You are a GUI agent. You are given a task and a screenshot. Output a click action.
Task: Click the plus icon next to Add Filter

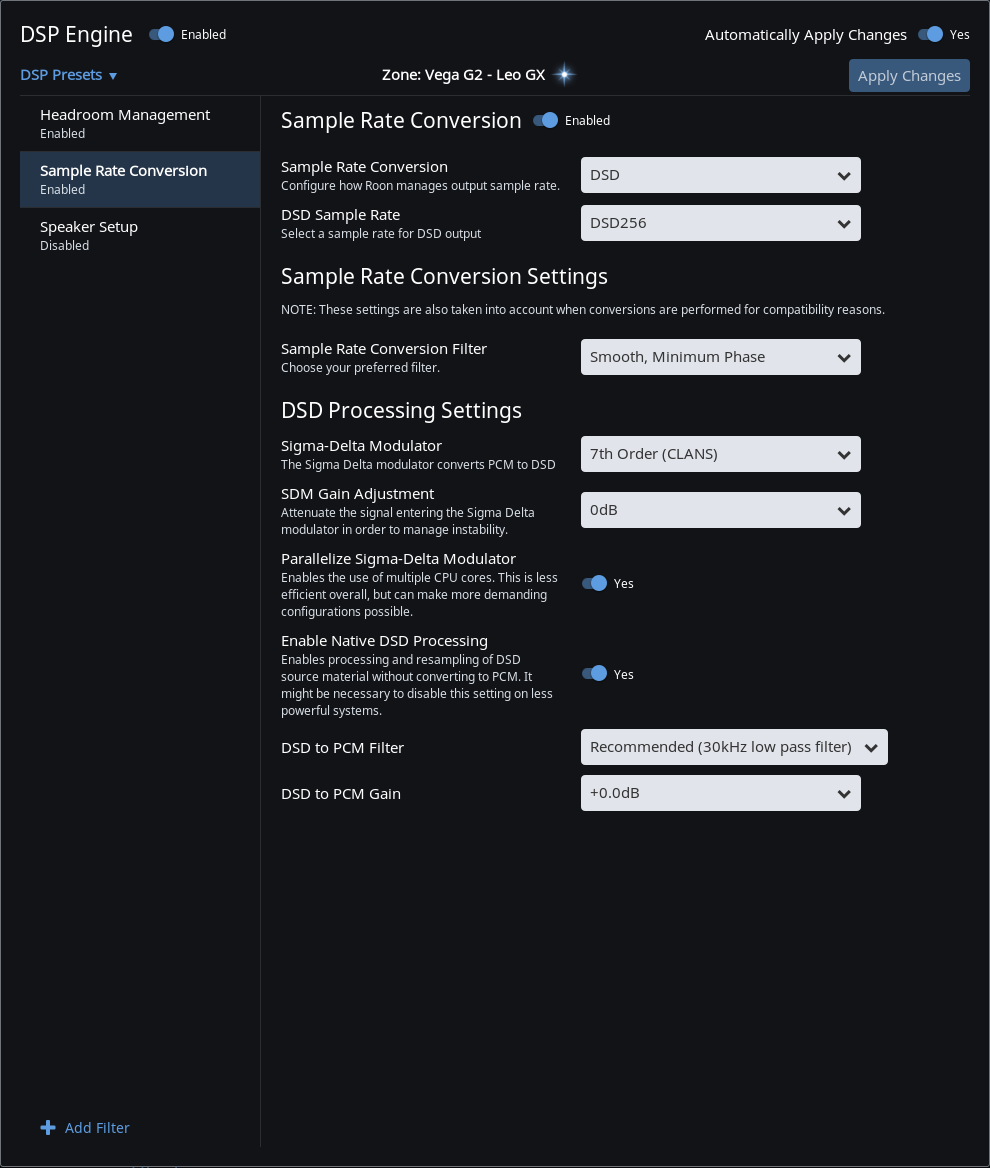tap(48, 1128)
